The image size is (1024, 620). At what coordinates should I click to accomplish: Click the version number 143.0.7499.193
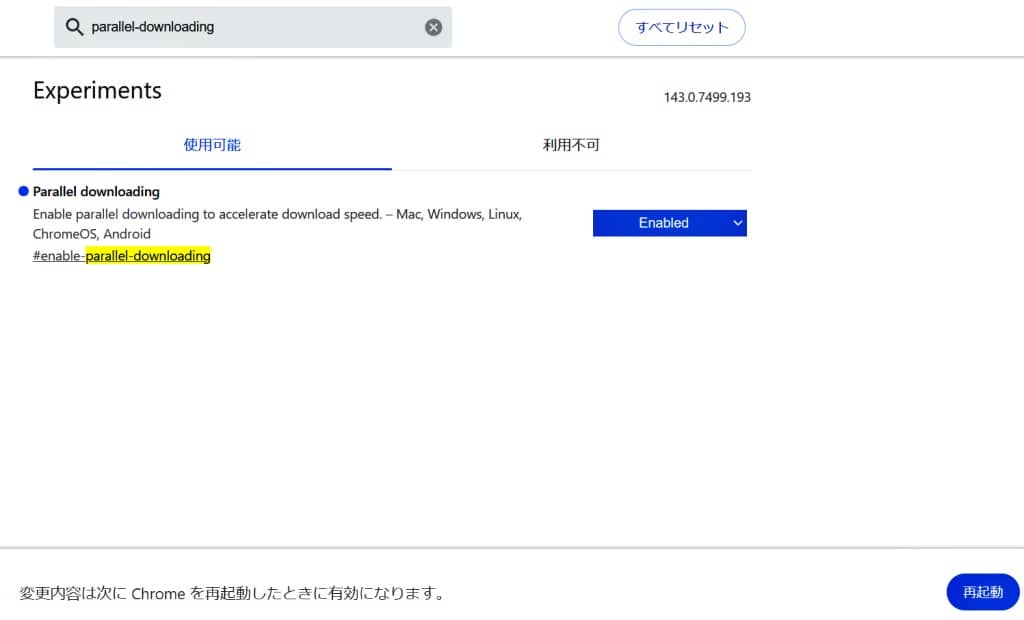coord(707,97)
